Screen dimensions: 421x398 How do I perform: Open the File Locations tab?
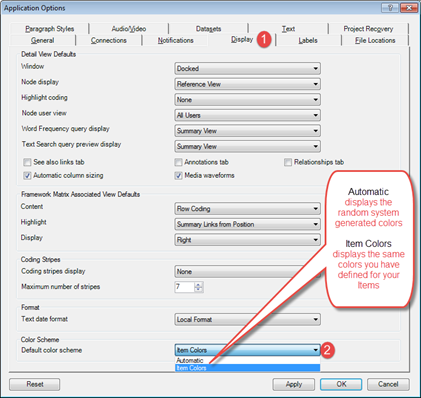pyautogui.click(x=375, y=40)
